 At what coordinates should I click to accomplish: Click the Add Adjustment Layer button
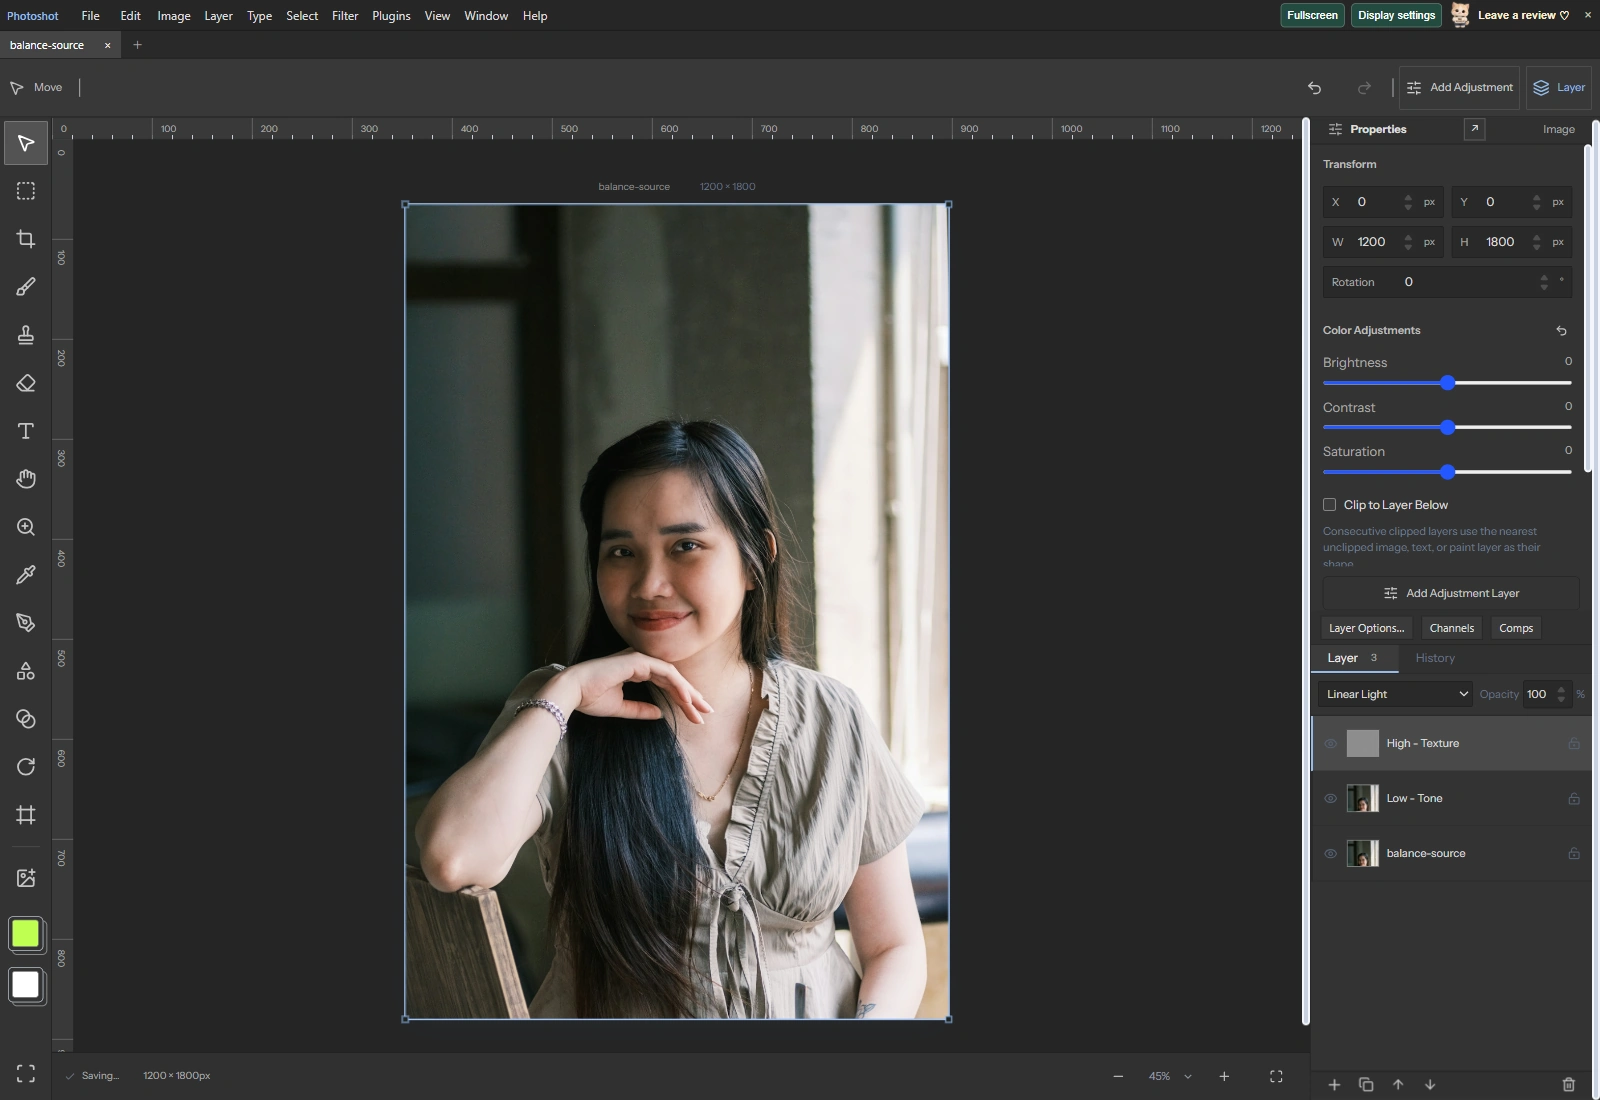[x=1450, y=593]
